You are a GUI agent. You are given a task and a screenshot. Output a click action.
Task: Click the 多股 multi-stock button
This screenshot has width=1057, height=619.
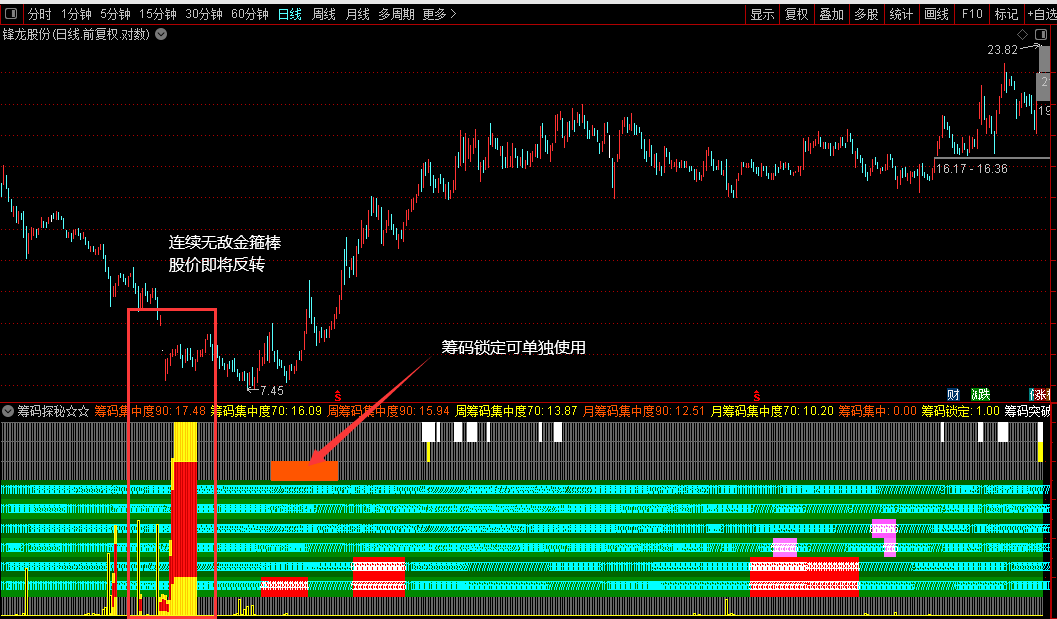866,14
